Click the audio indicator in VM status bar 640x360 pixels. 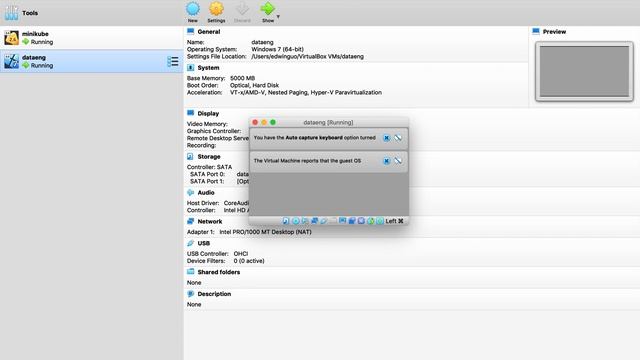click(305, 221)
